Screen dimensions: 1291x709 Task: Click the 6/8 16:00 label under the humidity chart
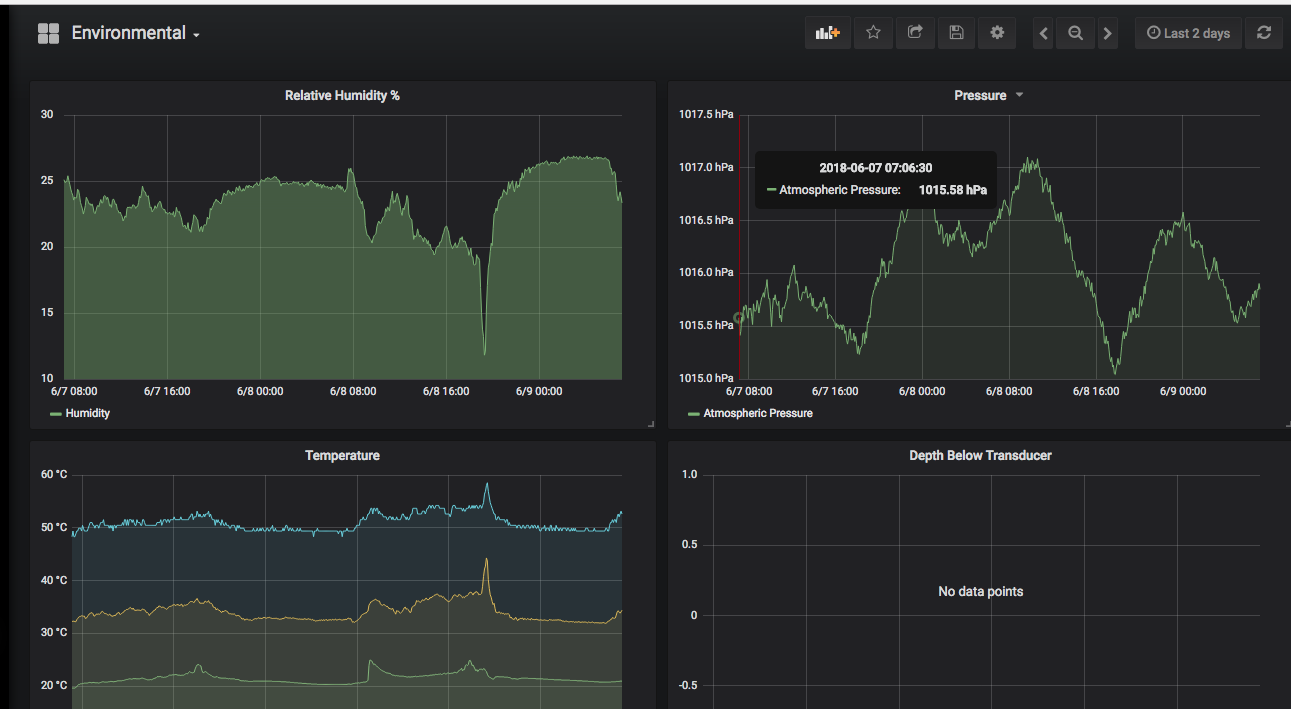446,391
